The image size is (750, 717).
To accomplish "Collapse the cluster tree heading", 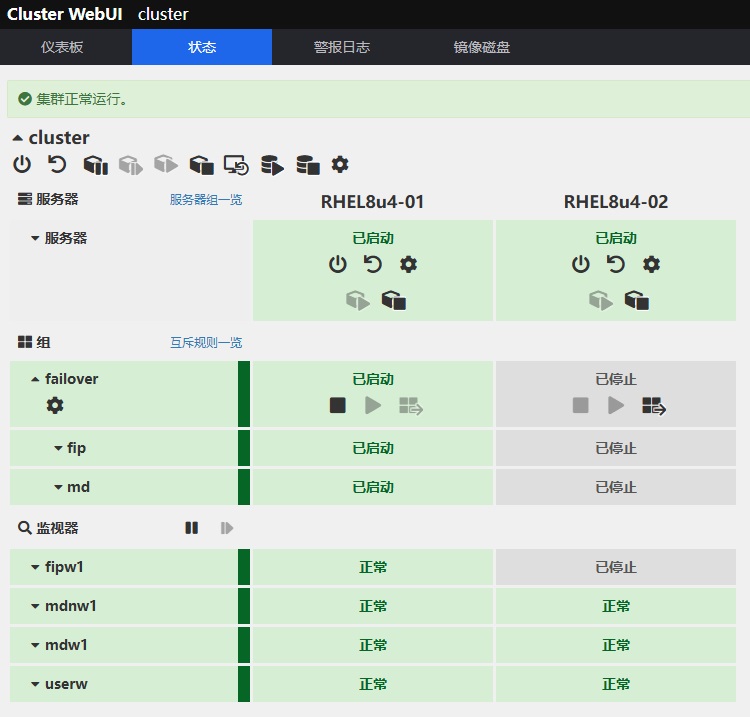I will point(18,138).
